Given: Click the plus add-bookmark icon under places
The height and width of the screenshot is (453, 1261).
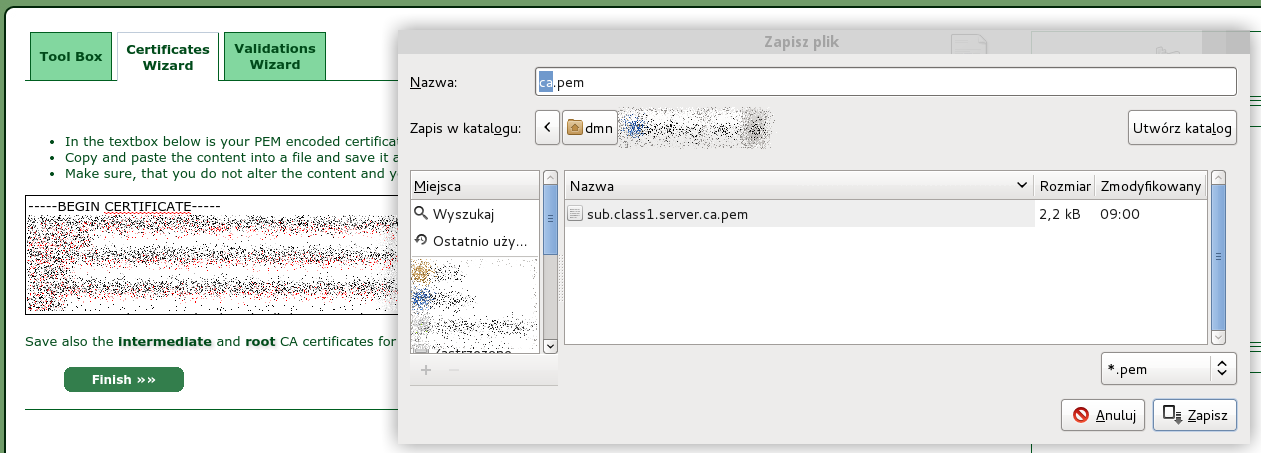Looking at the screenshot, I should tap(425, 370).
